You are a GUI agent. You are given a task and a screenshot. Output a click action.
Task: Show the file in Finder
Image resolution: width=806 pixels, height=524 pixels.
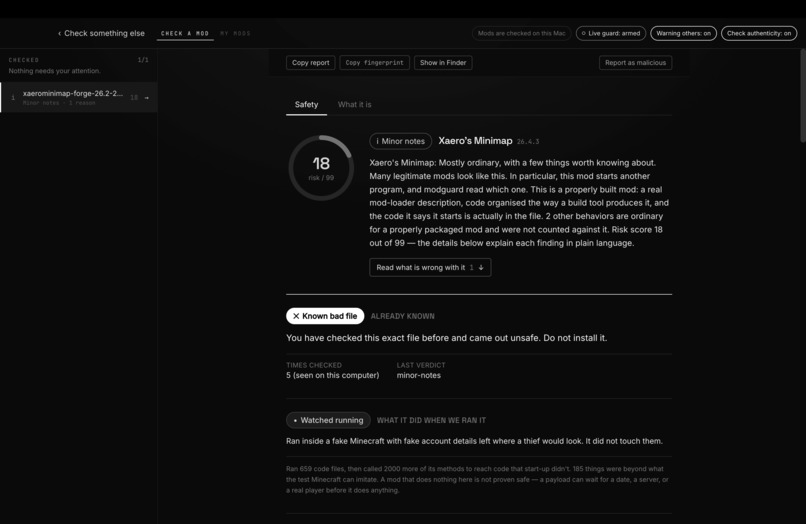(443, 63)
